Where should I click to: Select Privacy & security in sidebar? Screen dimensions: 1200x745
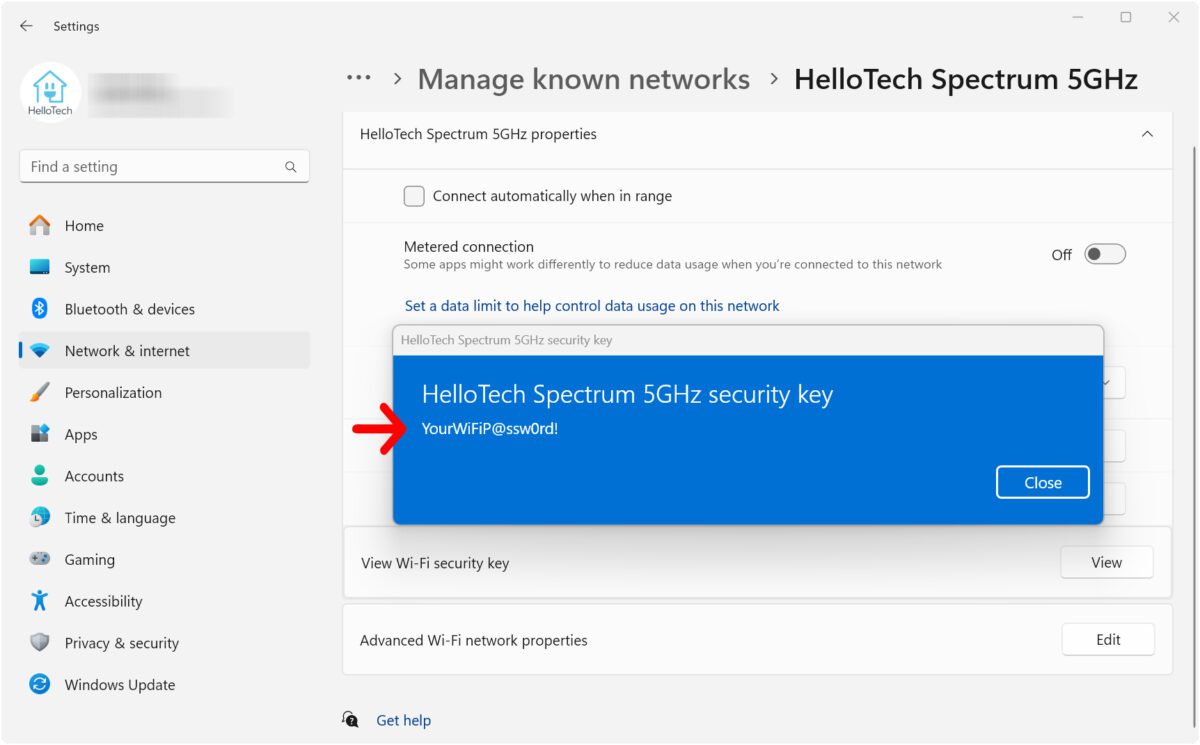(120, 643)
